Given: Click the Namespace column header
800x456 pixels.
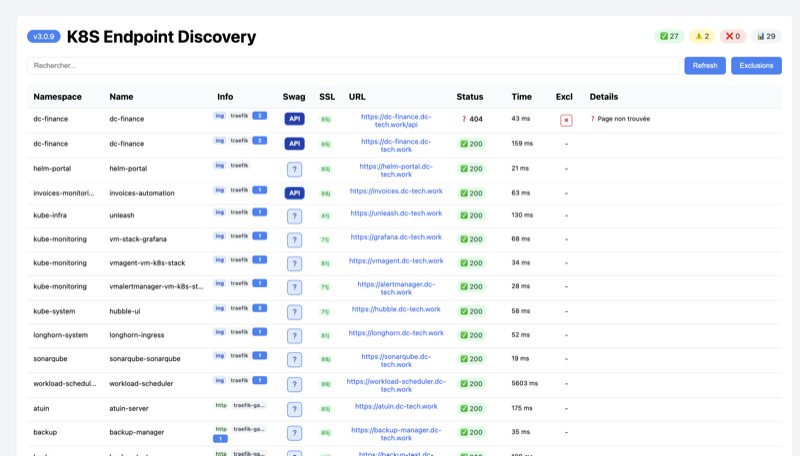Looking at the screenshot, I should click(x=57, y=97).
